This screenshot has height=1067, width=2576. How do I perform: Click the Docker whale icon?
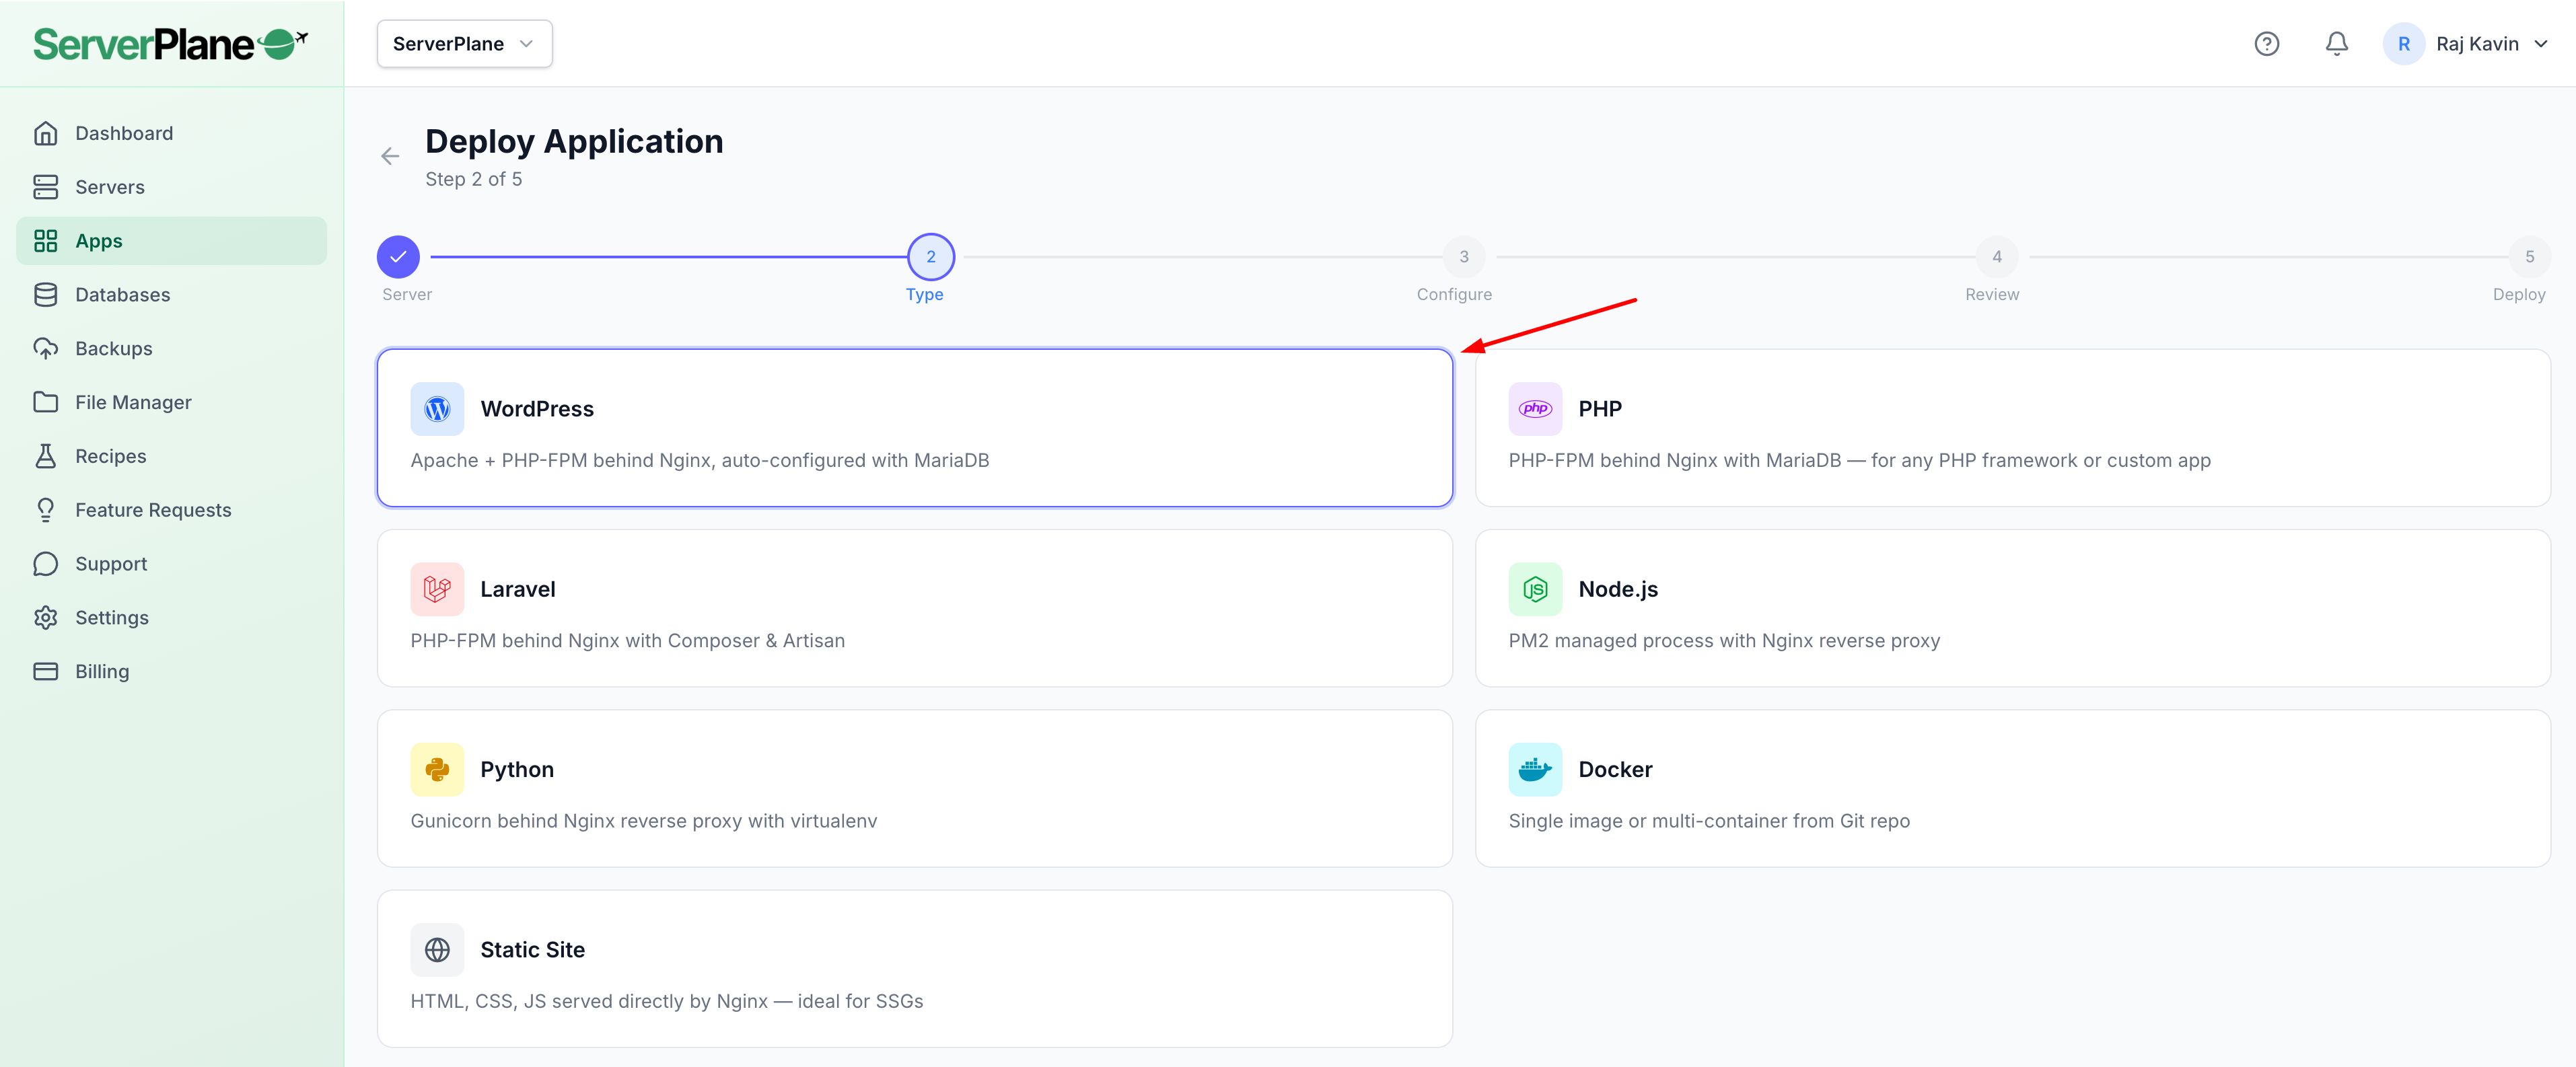pos(1534,769)
